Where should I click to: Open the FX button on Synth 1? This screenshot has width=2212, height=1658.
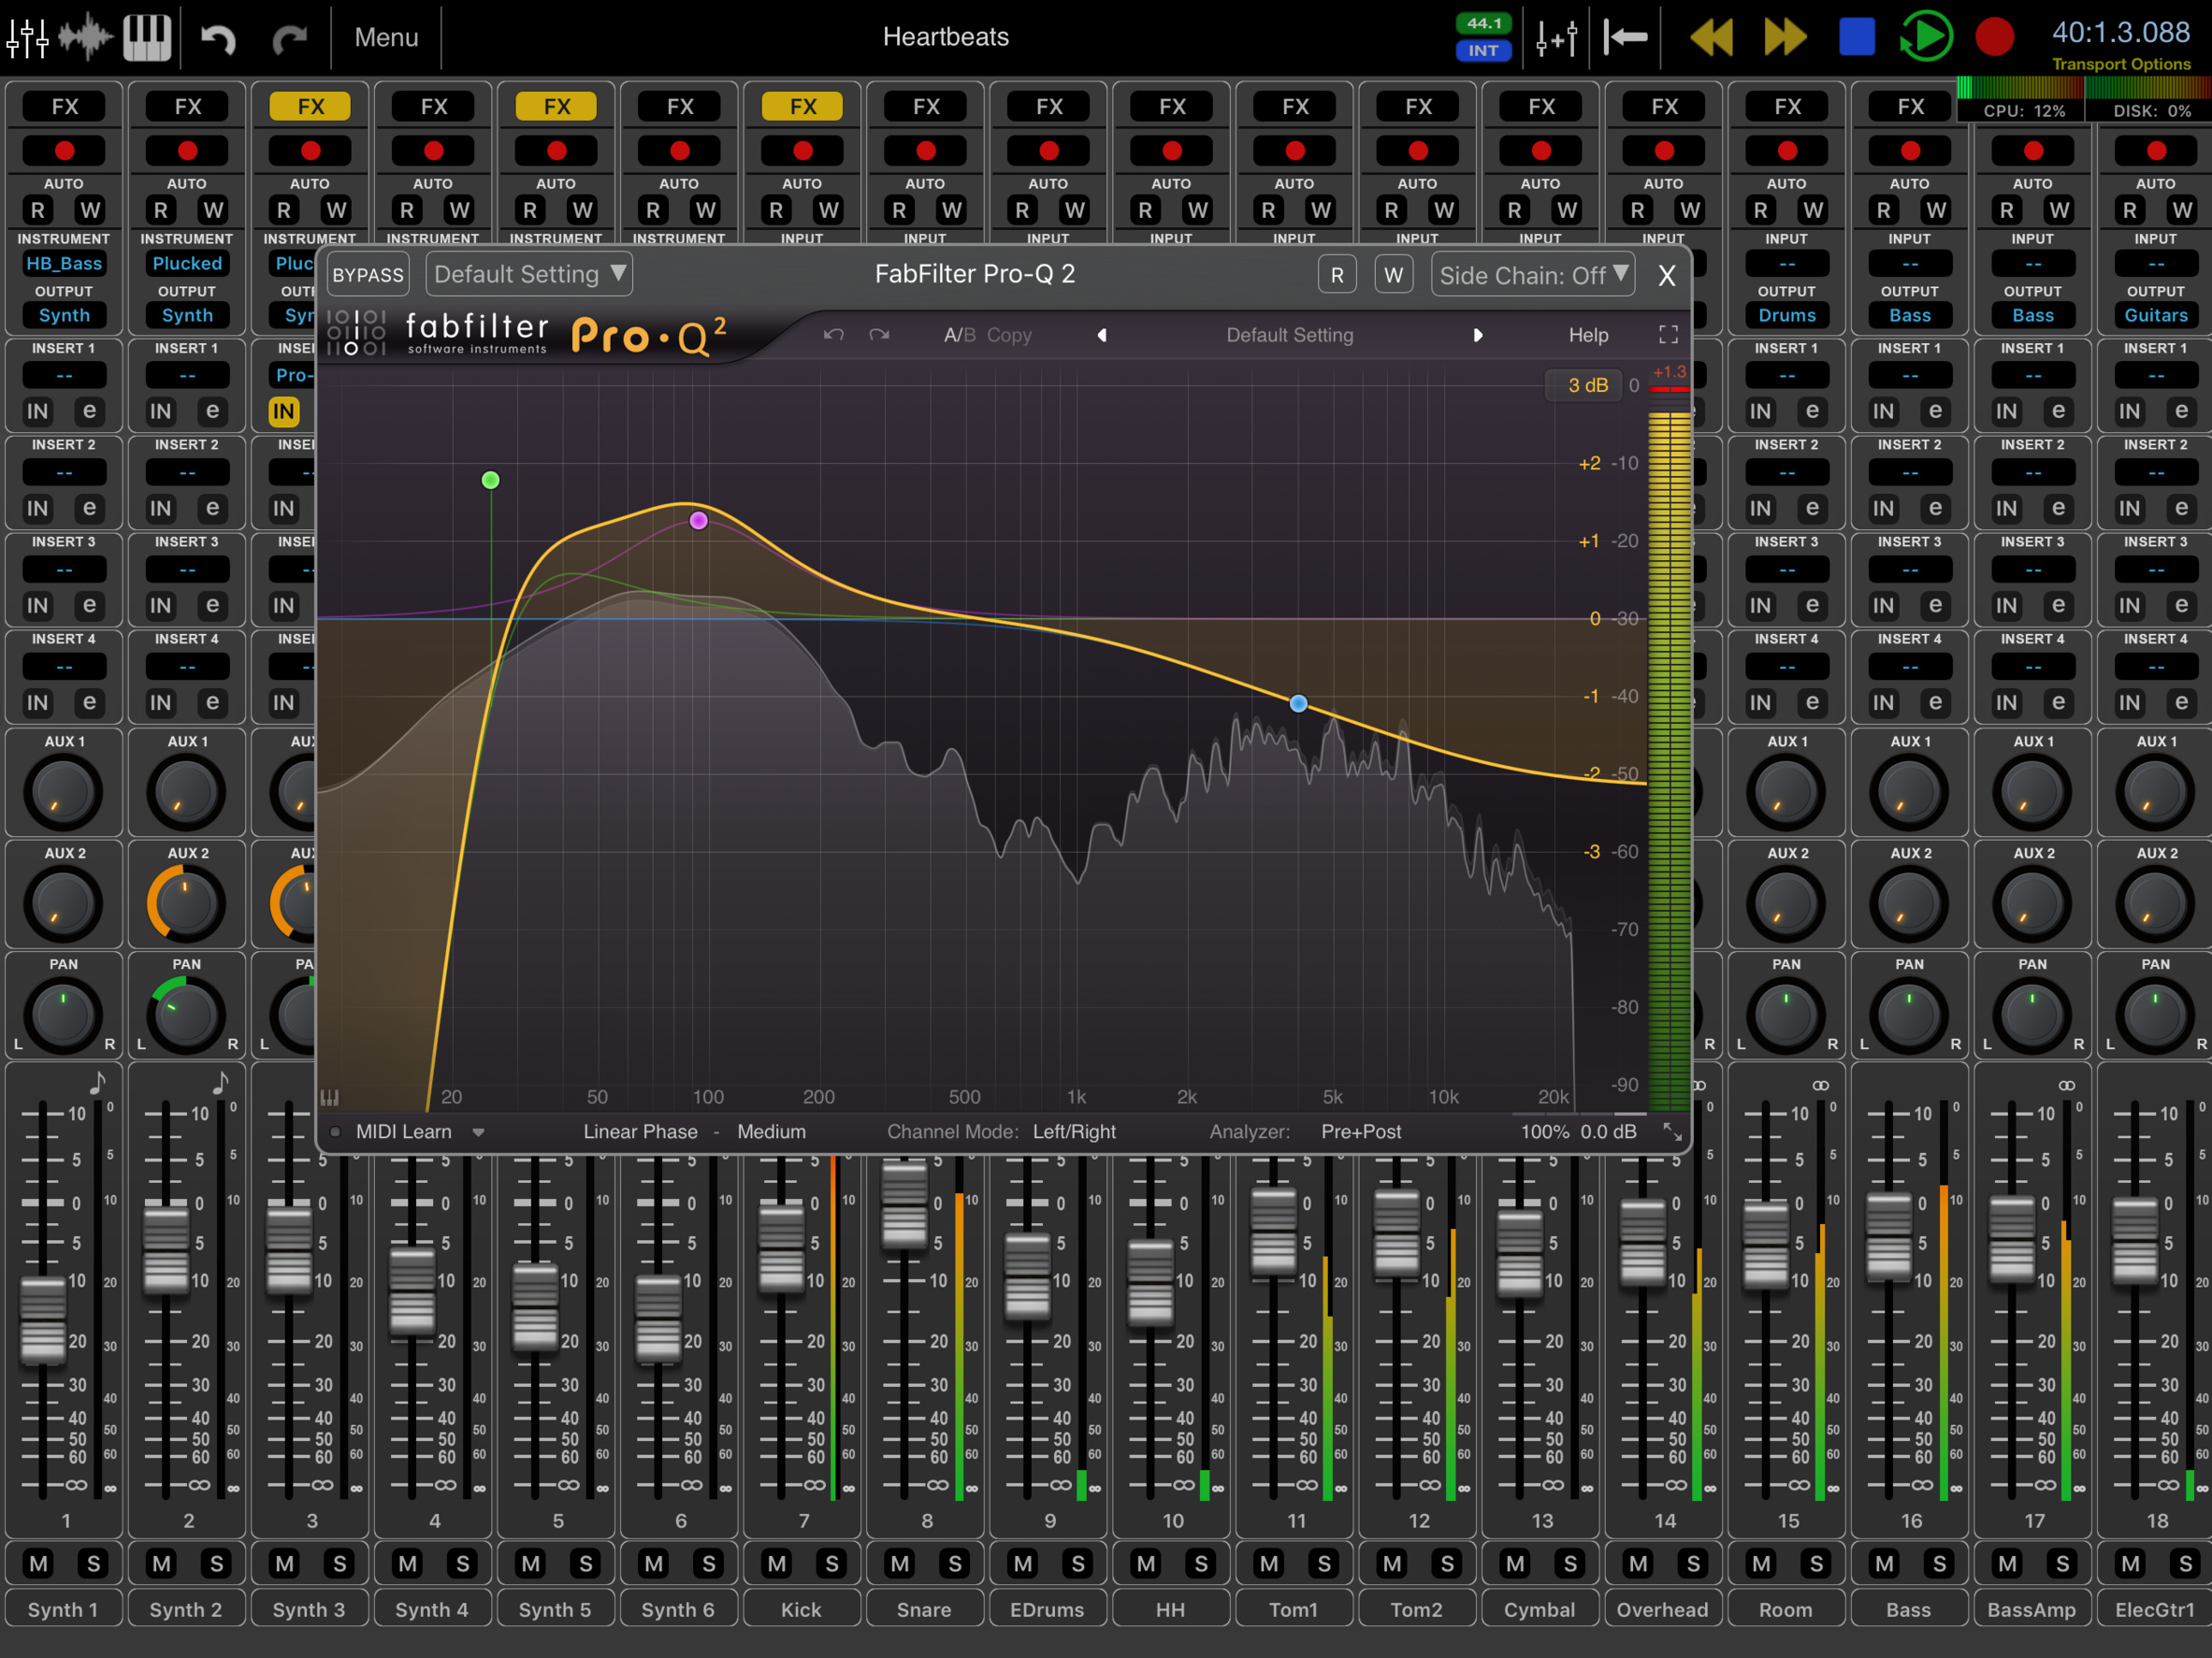(x=64, y=106)
